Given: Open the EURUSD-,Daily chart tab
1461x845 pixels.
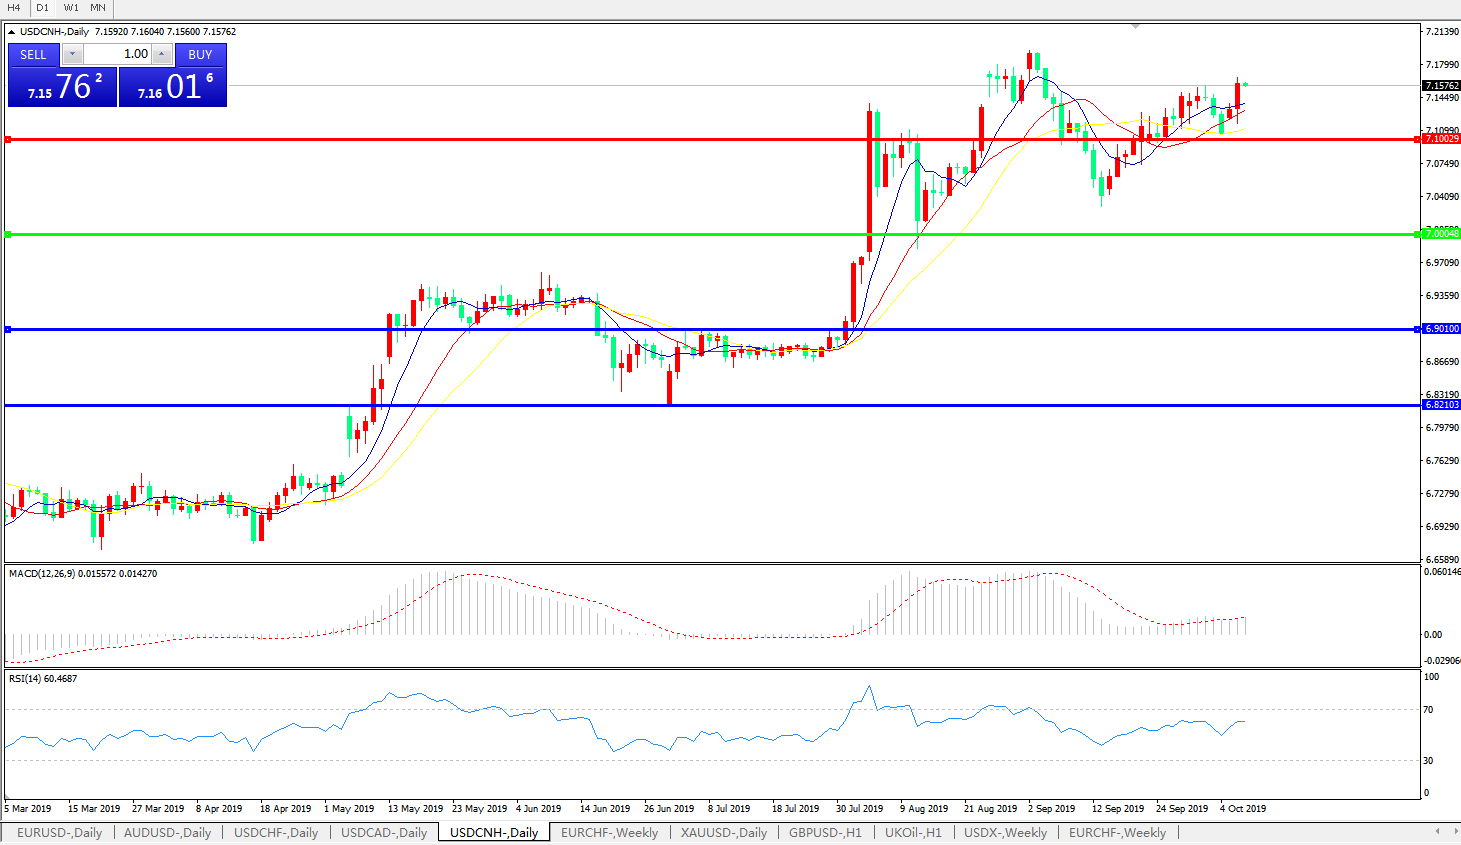Looking at the screenshot, I should [x=59, y=832].
